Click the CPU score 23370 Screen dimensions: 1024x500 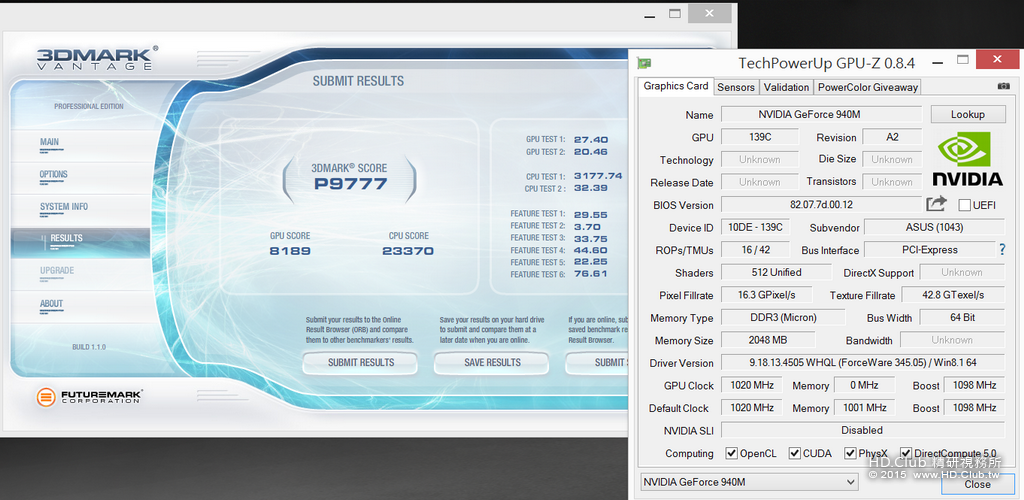coord(409,251)
